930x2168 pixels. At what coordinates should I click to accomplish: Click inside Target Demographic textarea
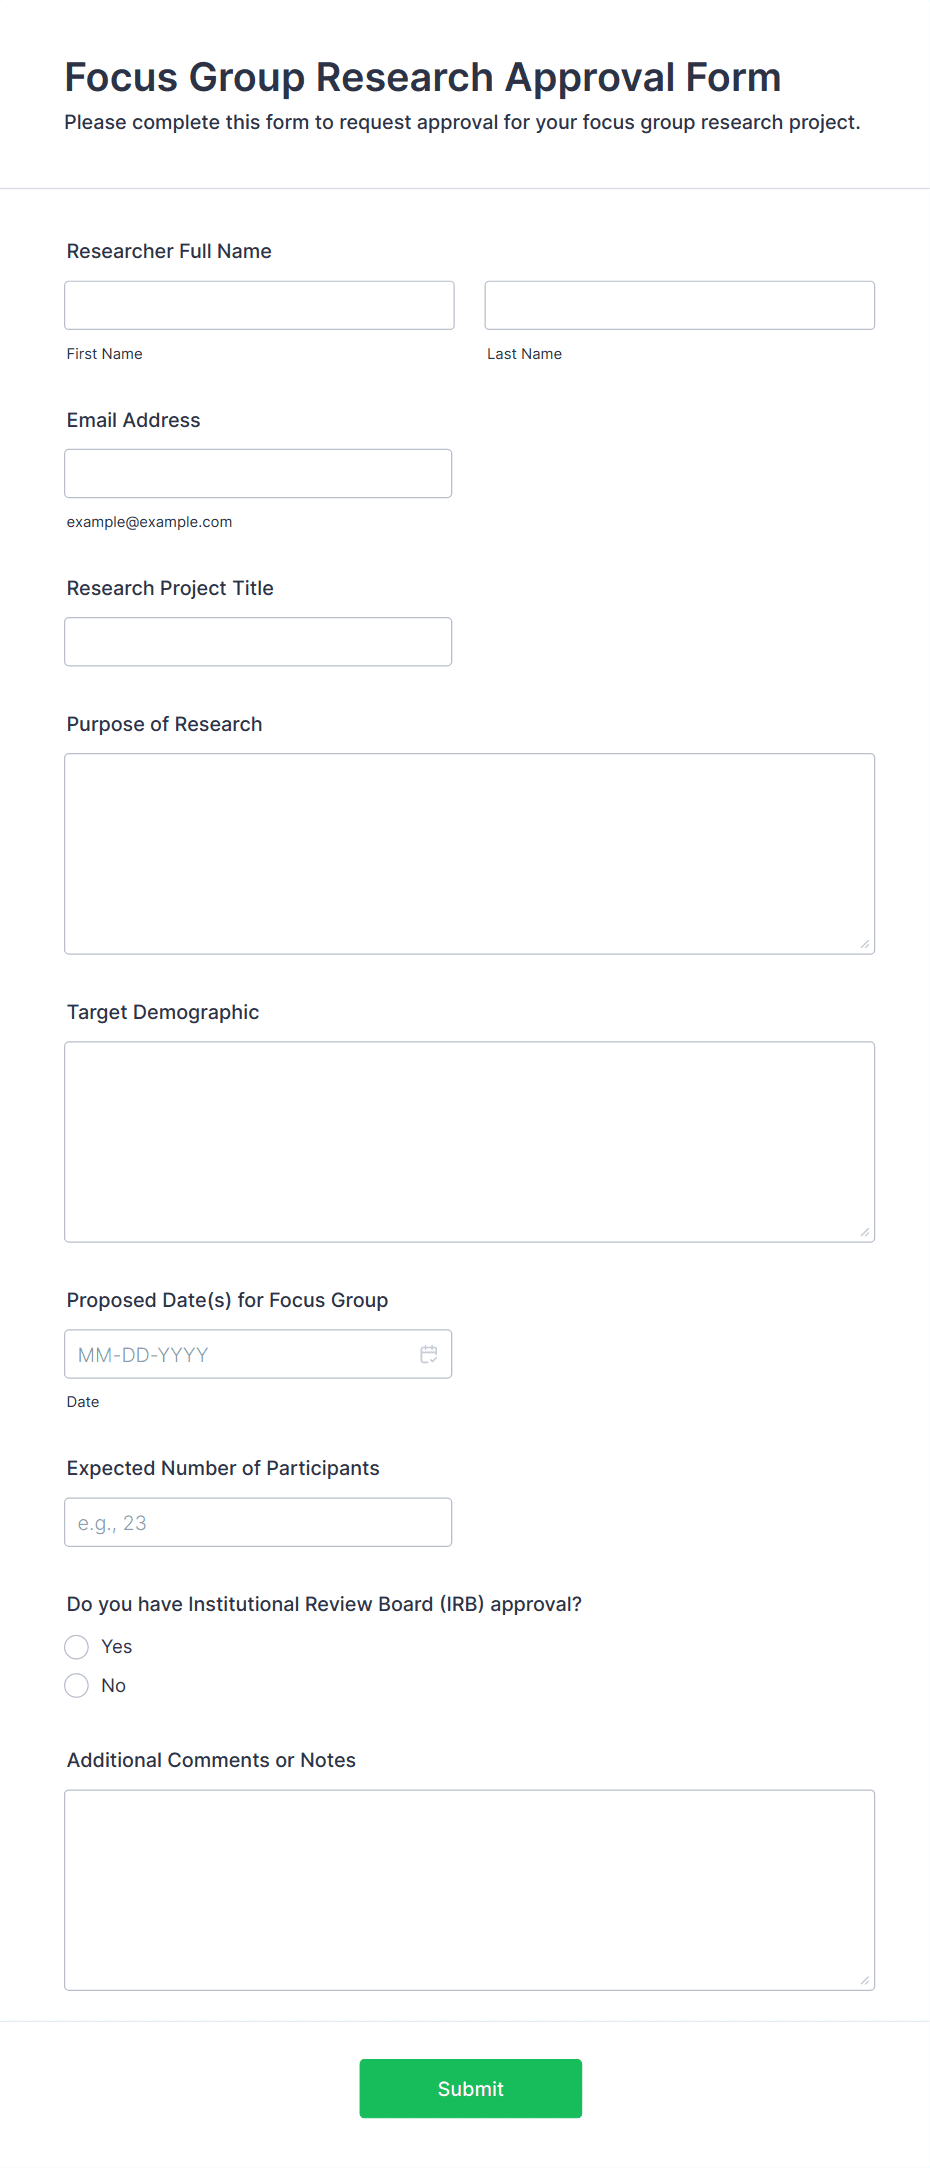click(470, 1142)
